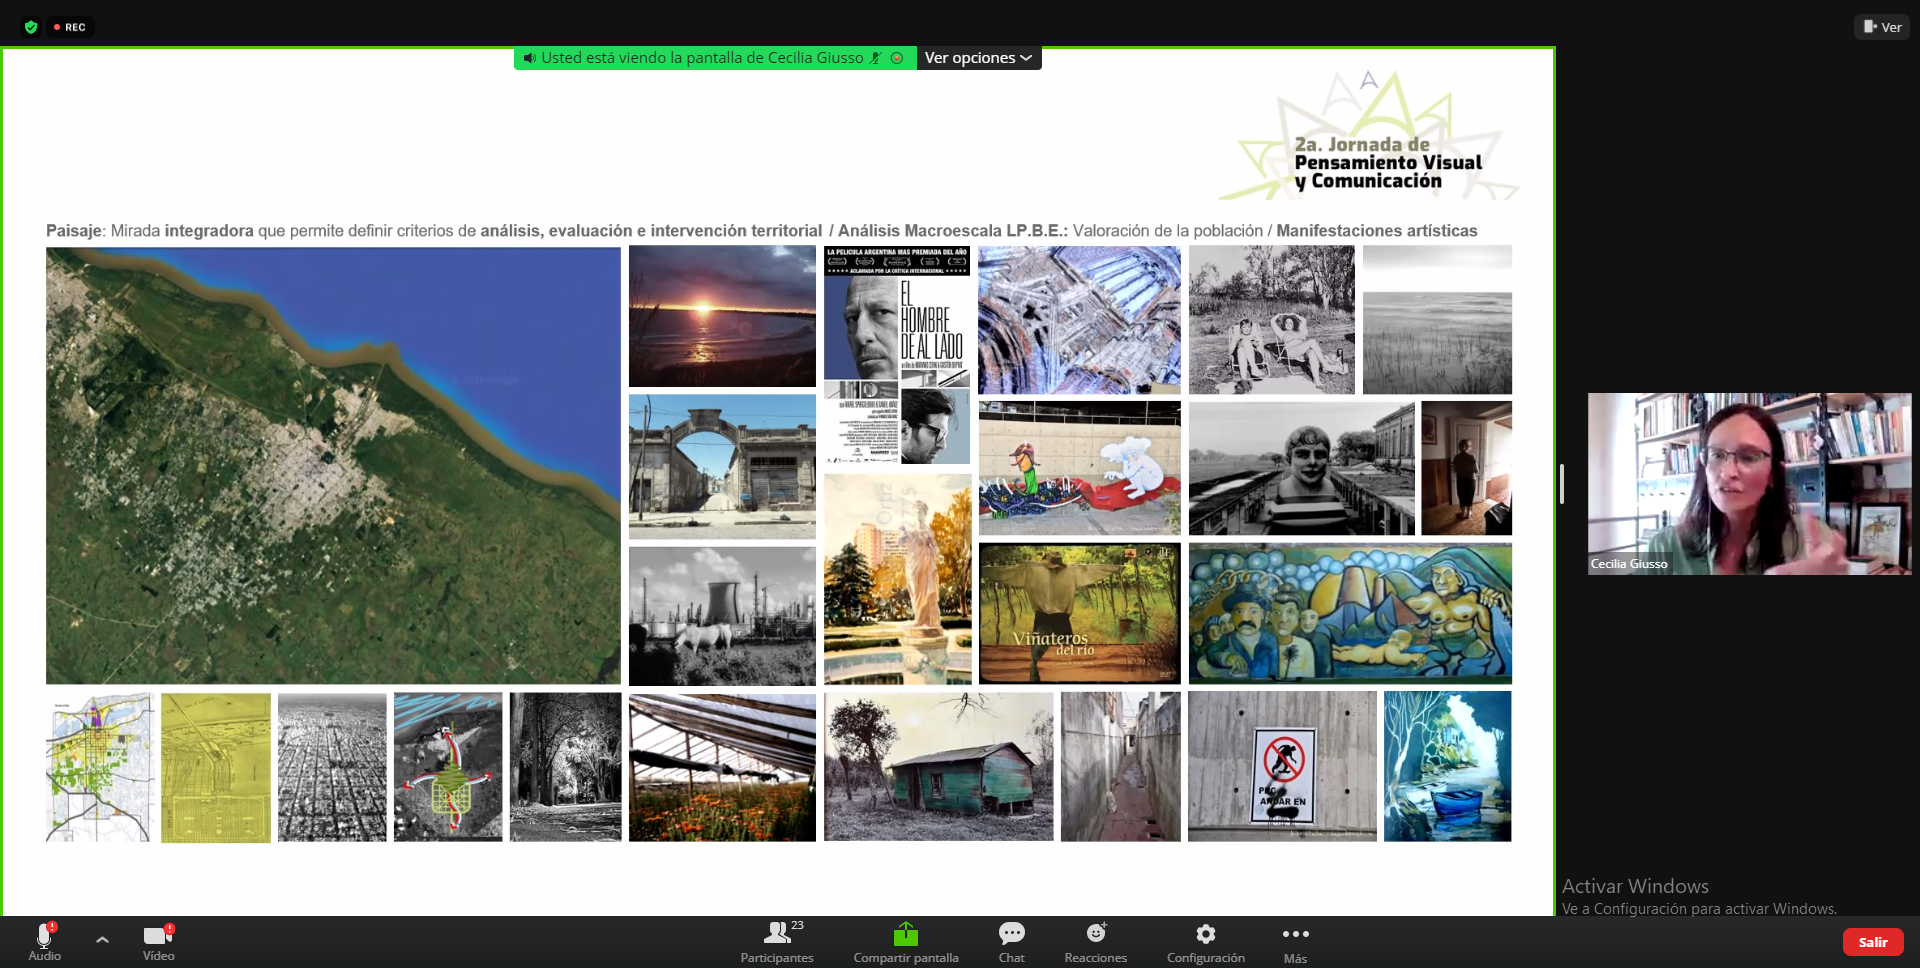Click Viñateros del río image

pyautogui.click(x=1080, y=613)
